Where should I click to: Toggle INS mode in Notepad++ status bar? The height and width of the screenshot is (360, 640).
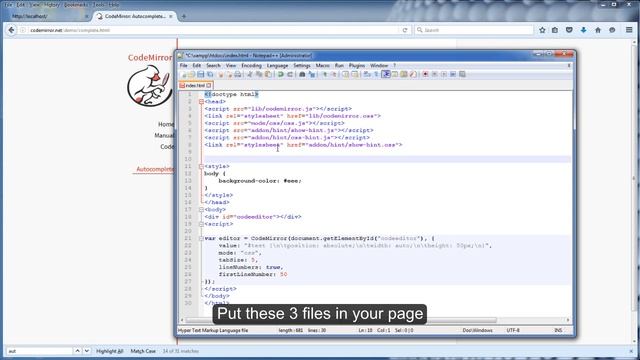558,330
